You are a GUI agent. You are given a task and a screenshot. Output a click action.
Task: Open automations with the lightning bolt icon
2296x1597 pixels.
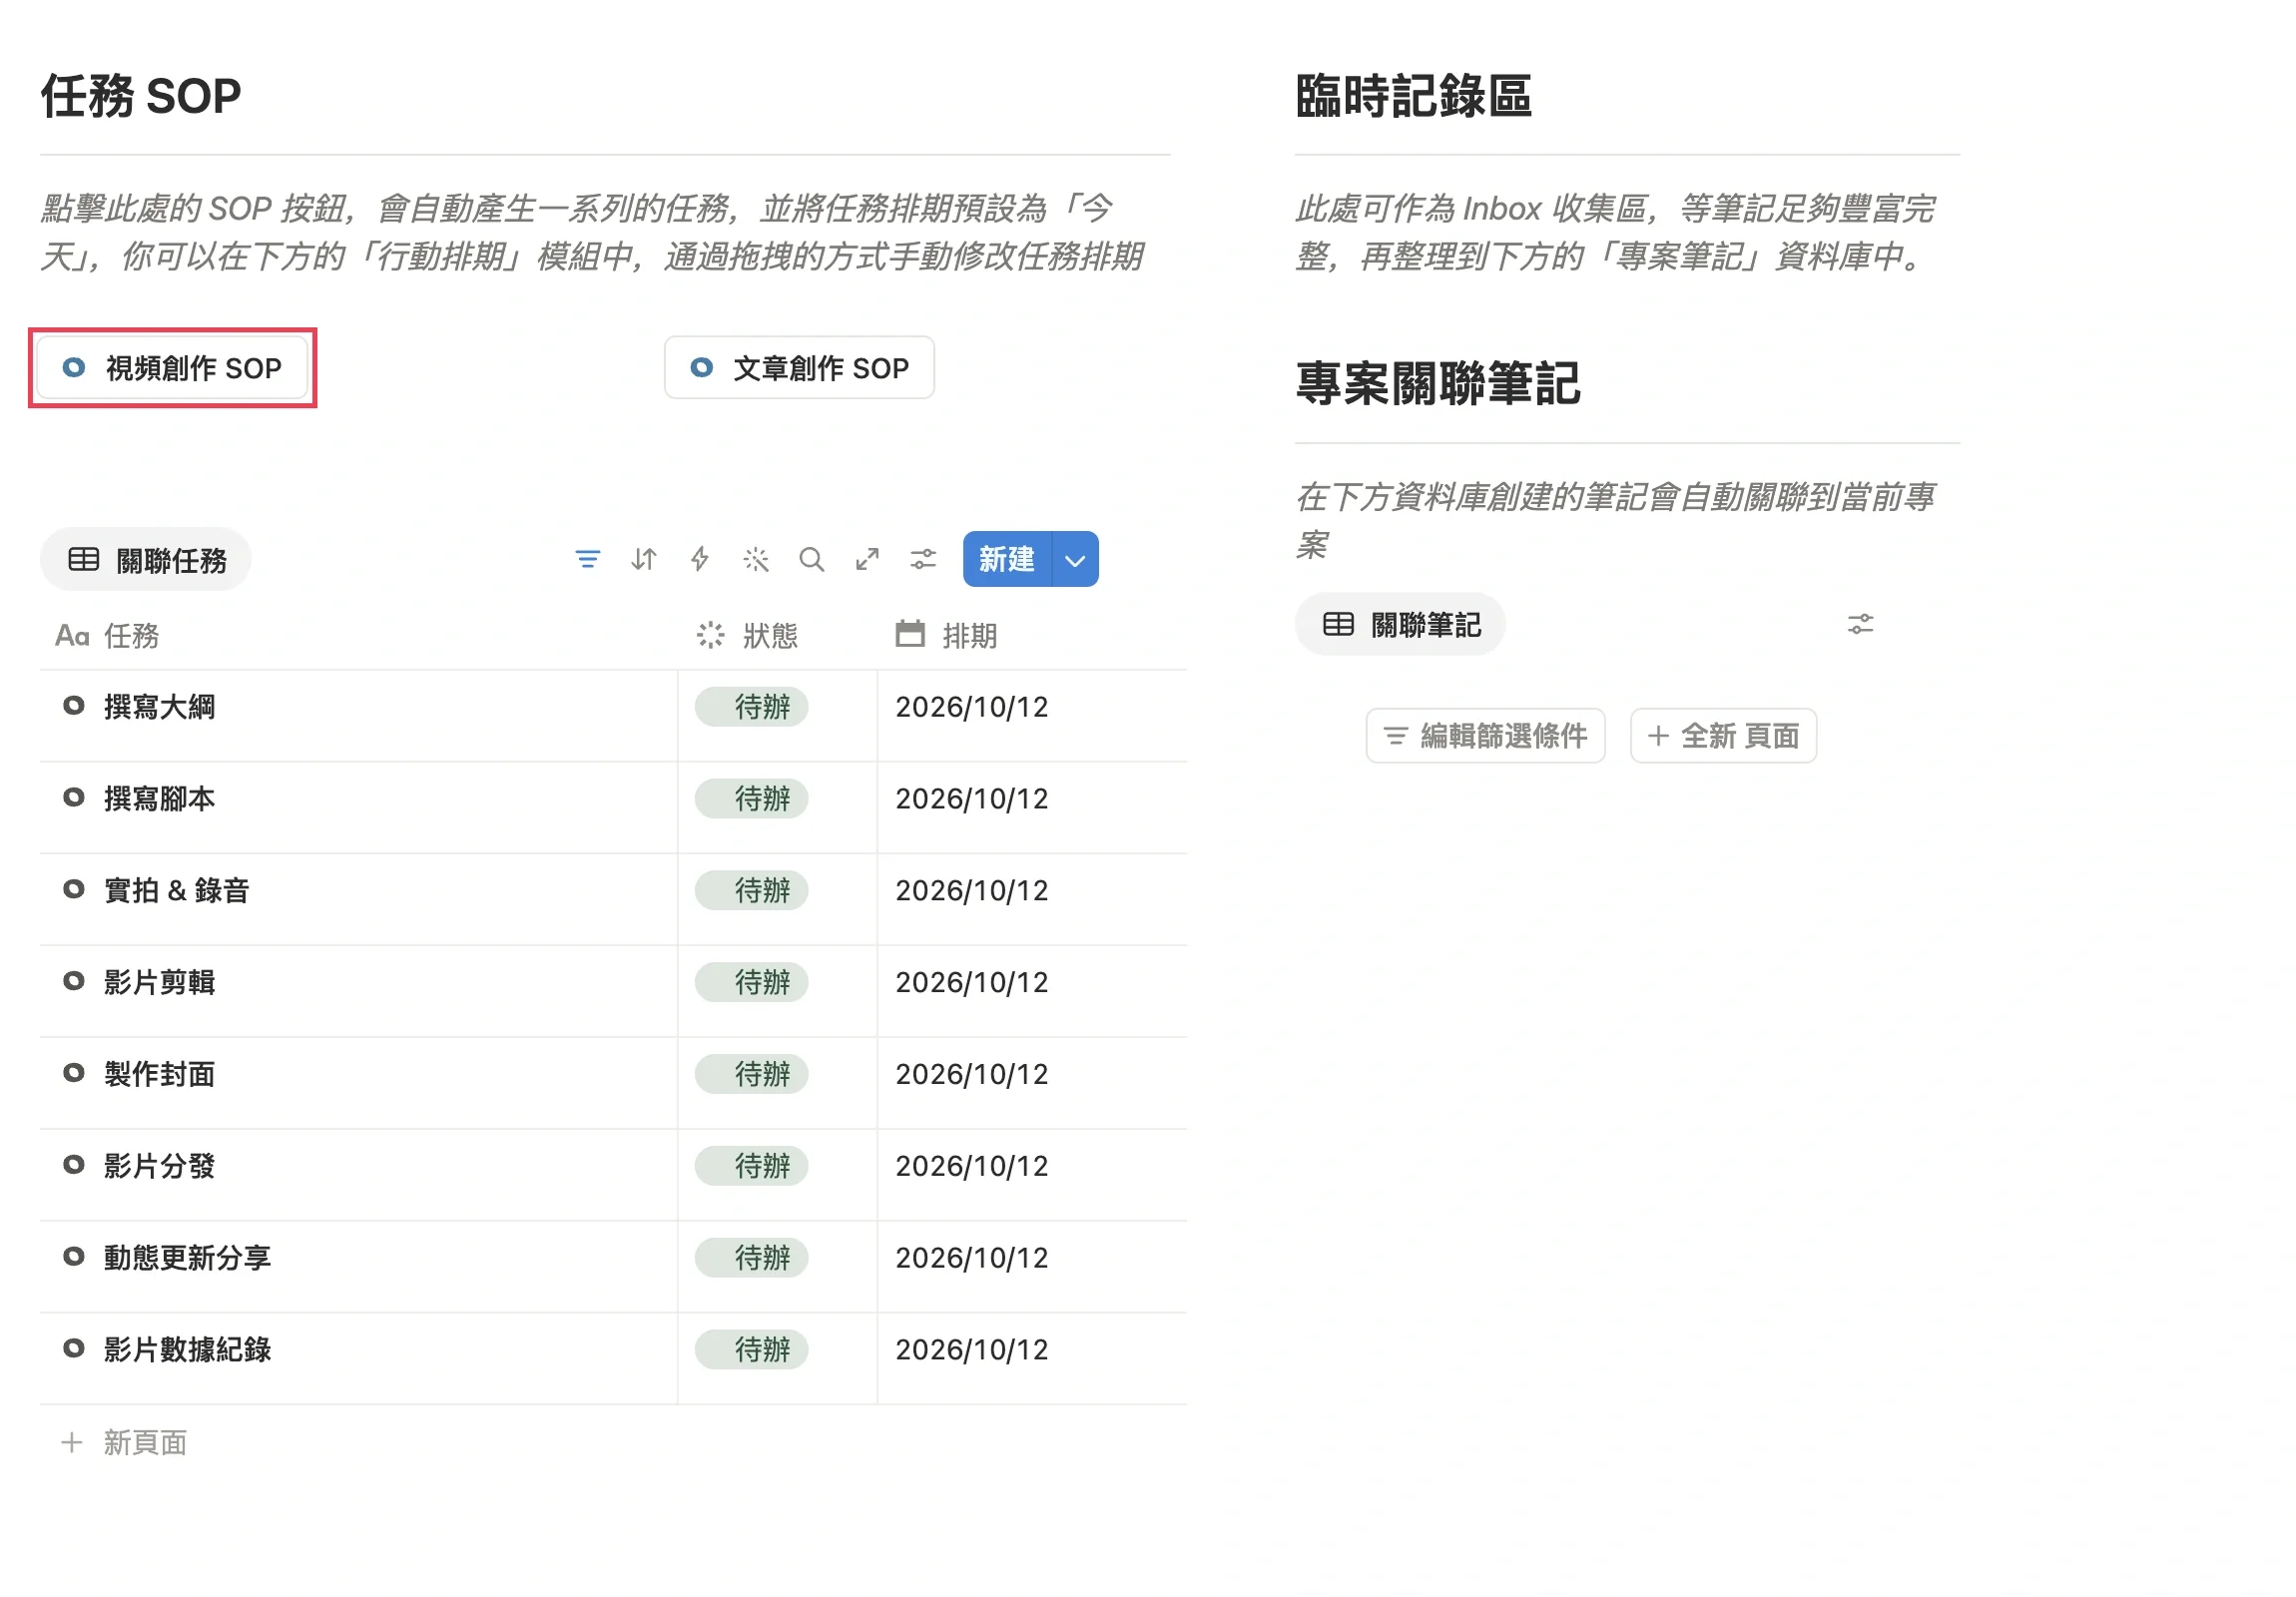tap(700, 559)
